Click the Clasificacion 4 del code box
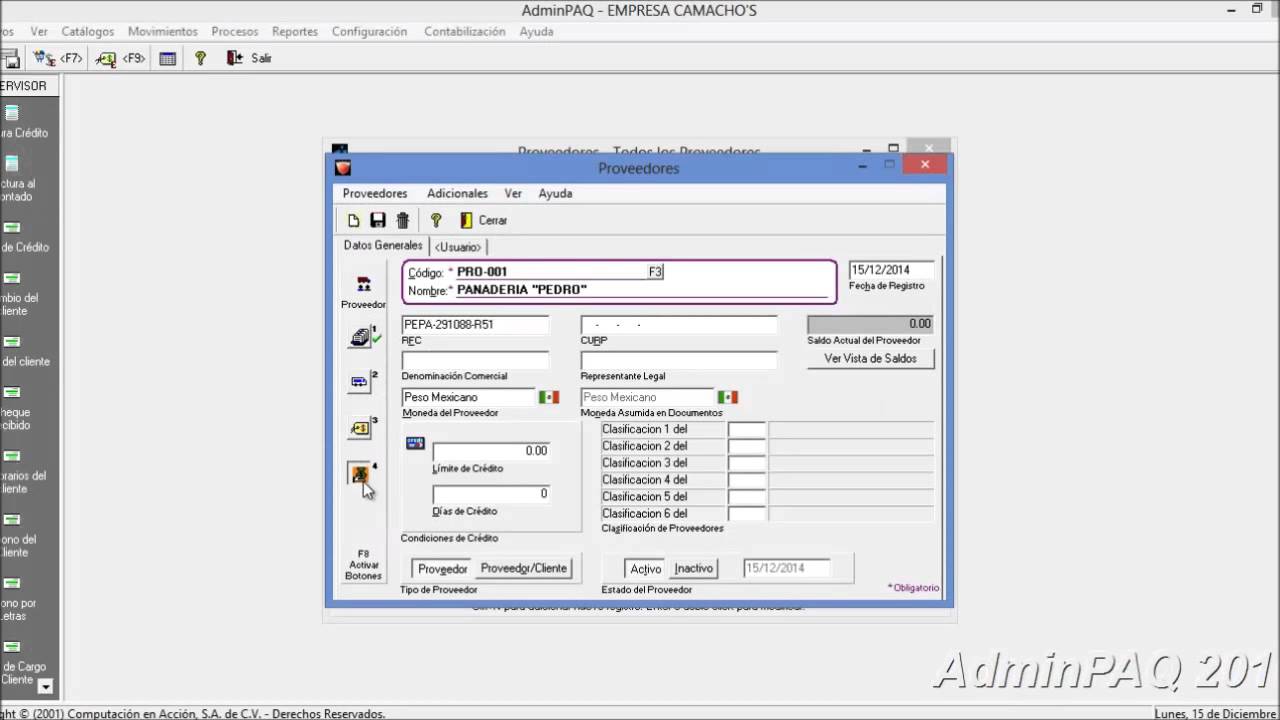 tap(747, 480)
